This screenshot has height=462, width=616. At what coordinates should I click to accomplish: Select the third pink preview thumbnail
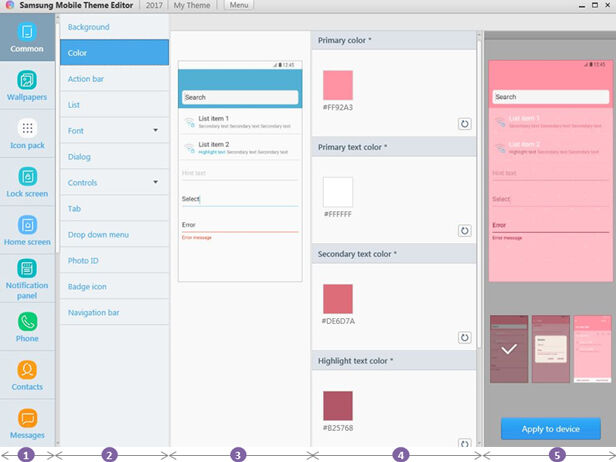pos(592,349)
